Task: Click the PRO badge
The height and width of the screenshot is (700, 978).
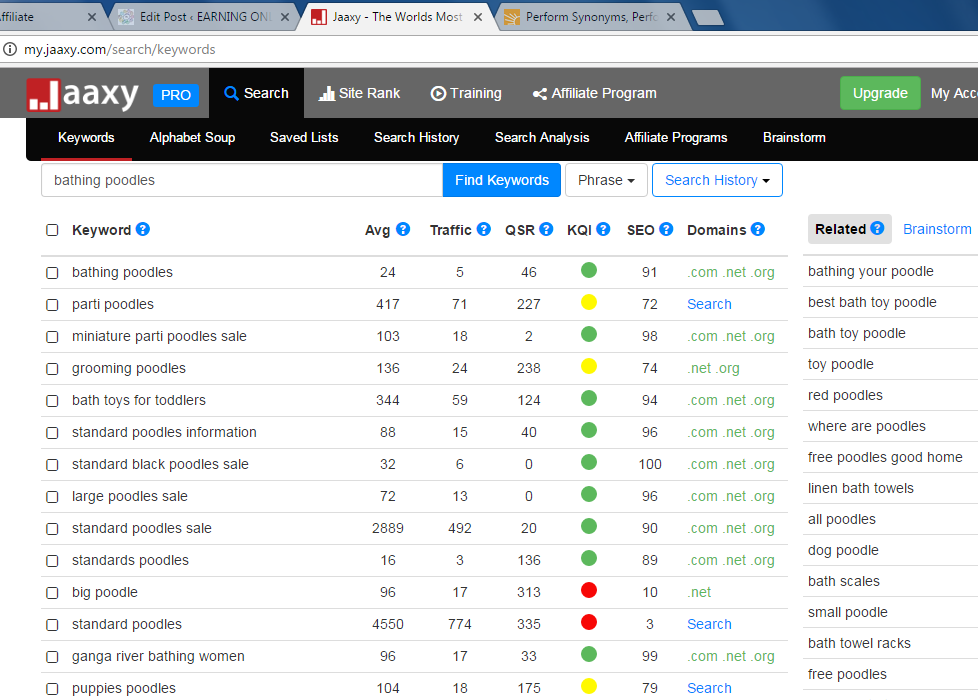Action: [x=176, y=95]
